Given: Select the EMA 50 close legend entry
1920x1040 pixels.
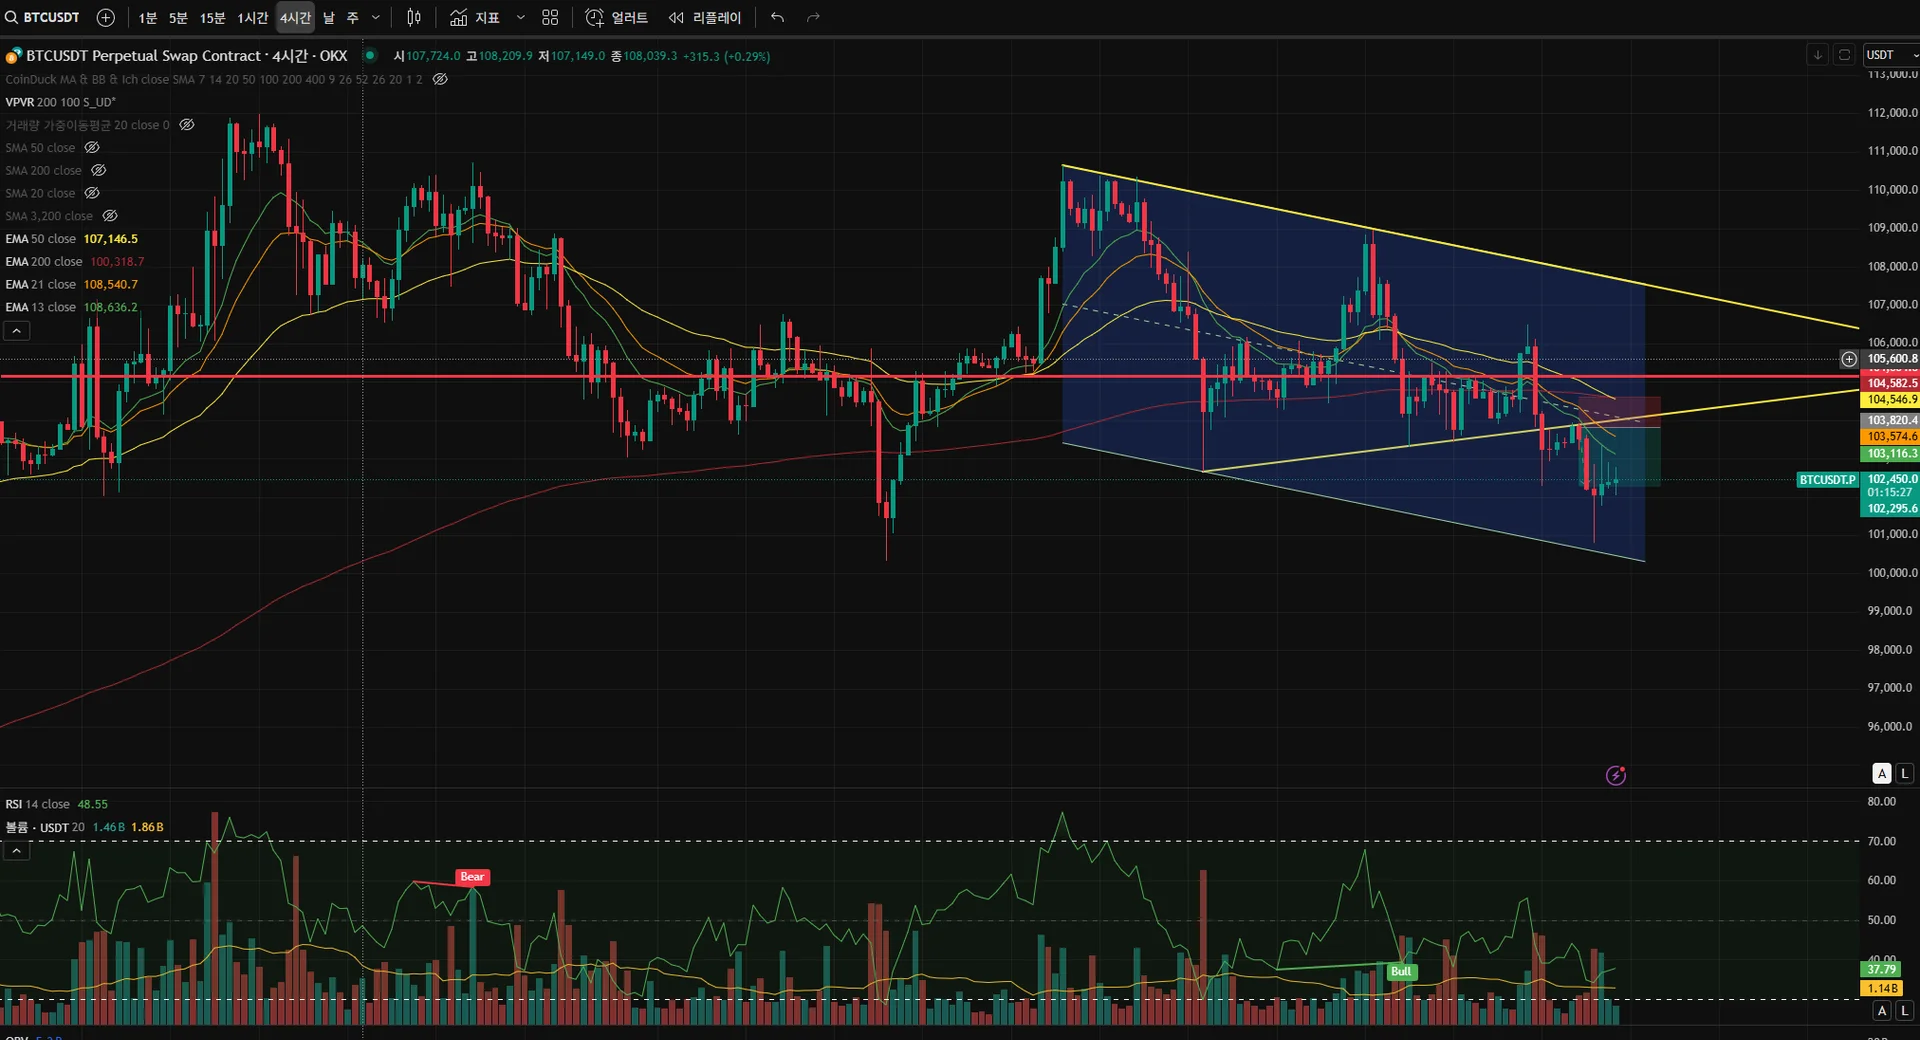Looking at the screenshot, I should tap(71, 239).
